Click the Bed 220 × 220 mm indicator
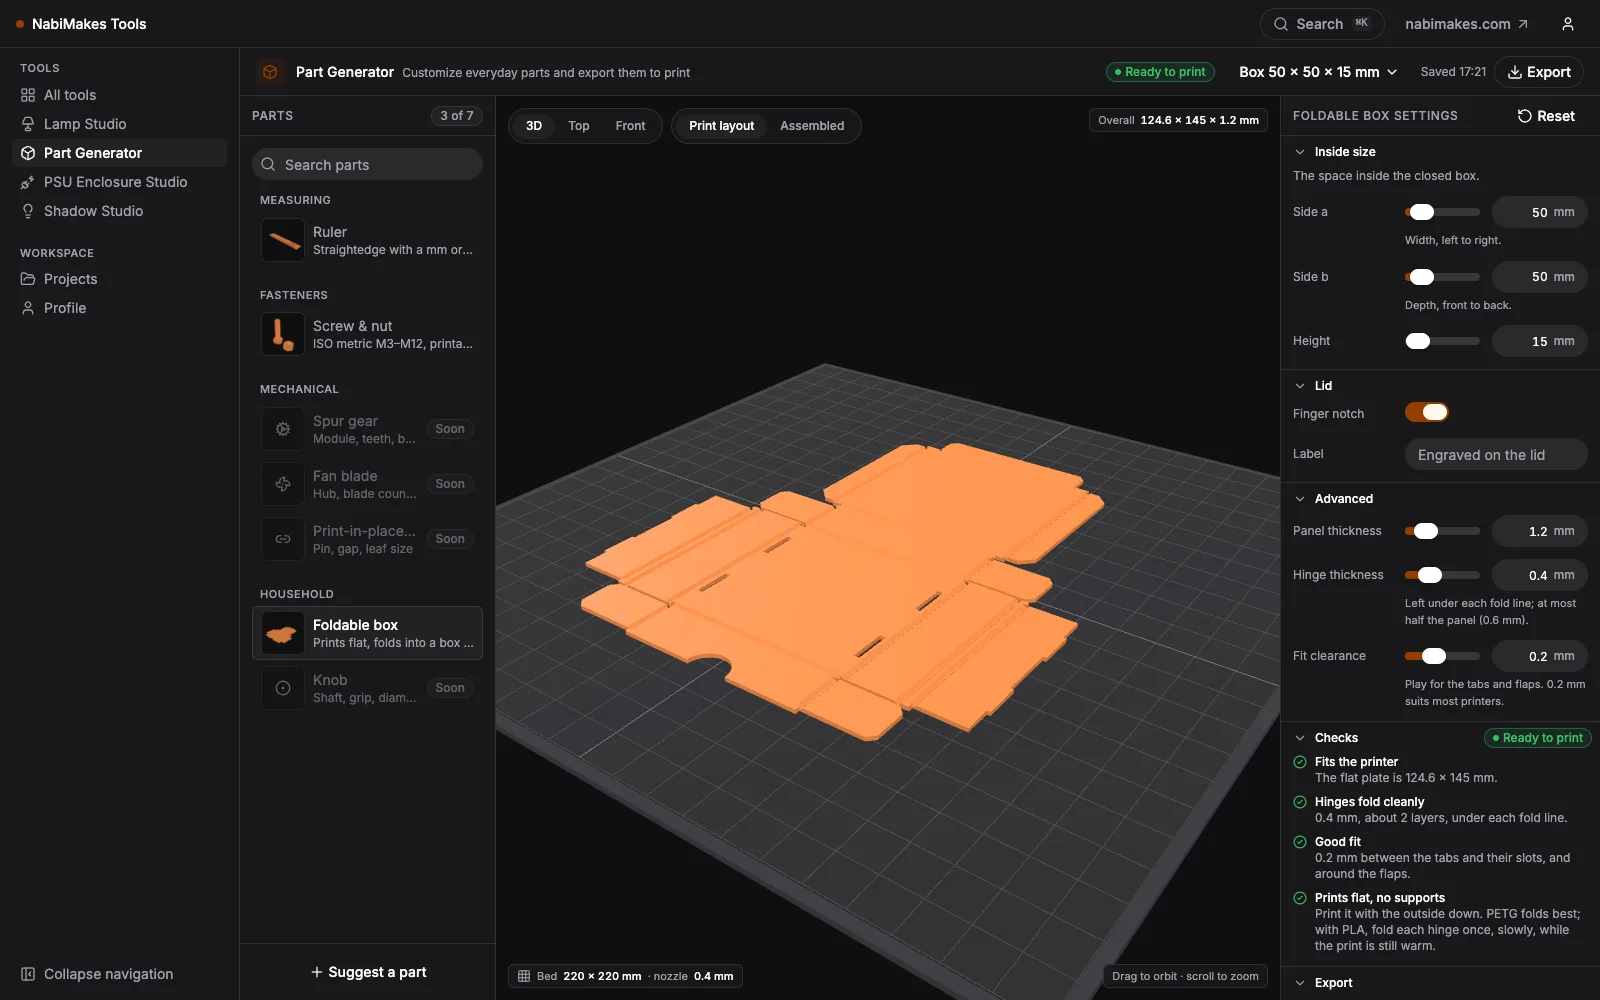This screenshot has width=1600, height=1000. click(x=625, y=976)
